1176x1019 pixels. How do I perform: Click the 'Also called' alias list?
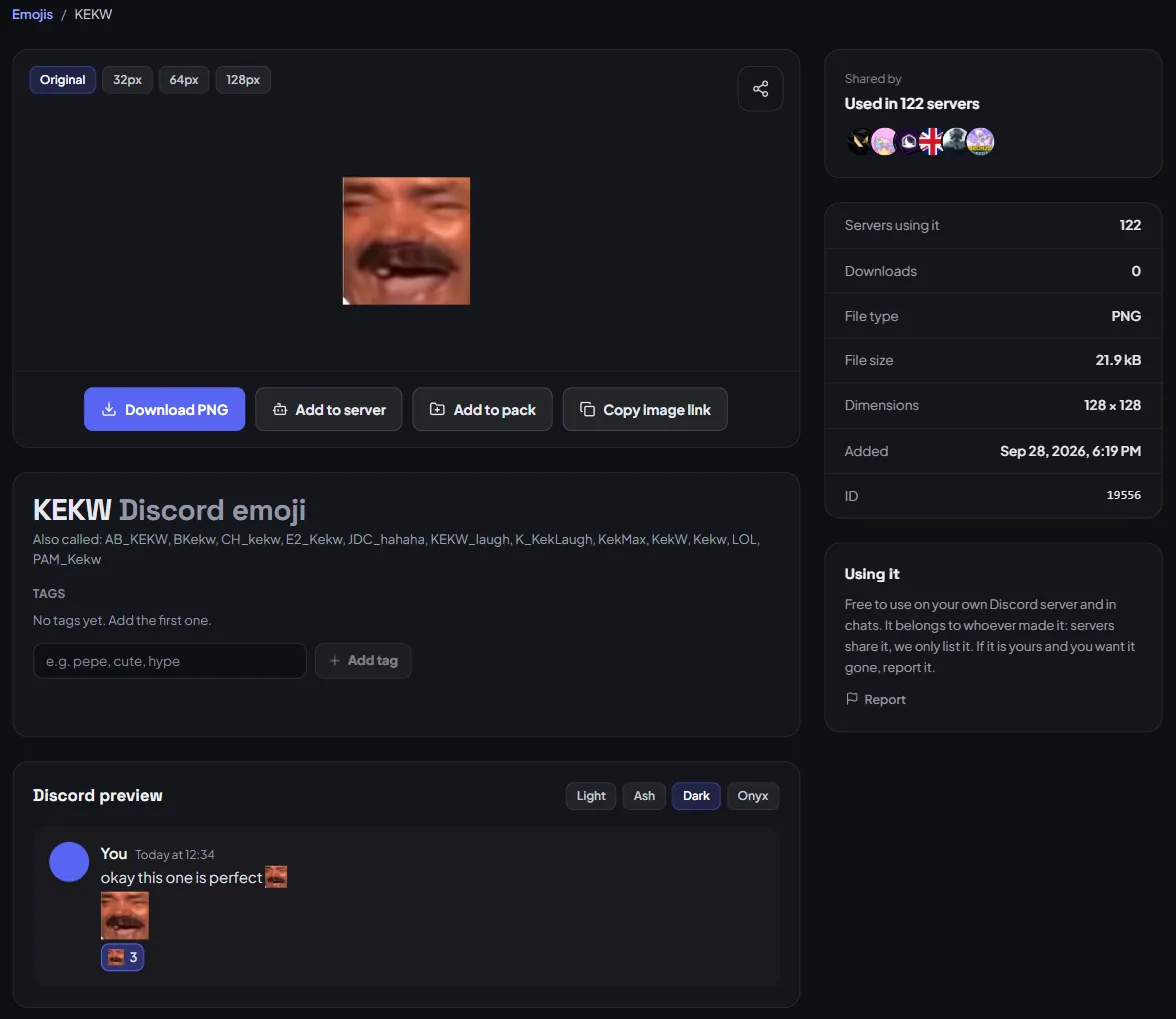point(397,549)
